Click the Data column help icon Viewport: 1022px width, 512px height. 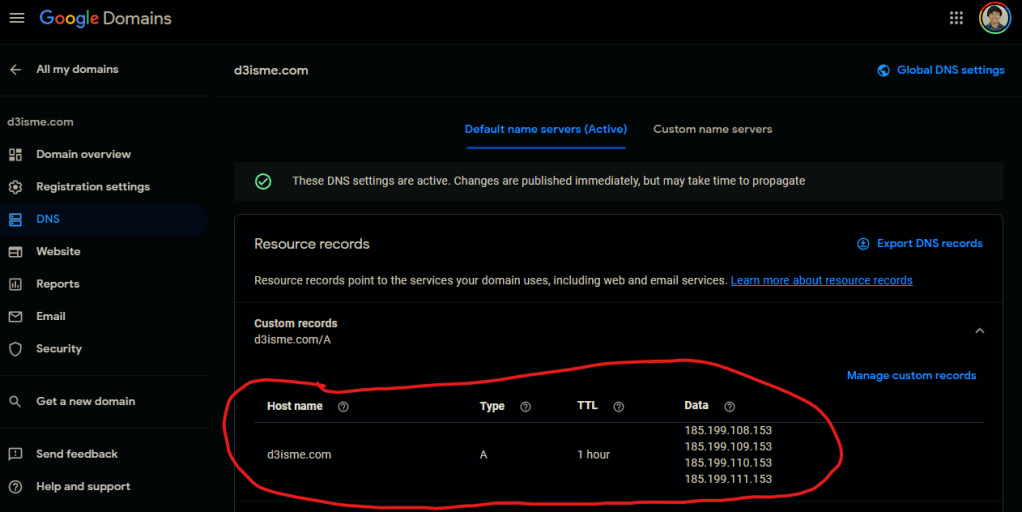point(729,406)
